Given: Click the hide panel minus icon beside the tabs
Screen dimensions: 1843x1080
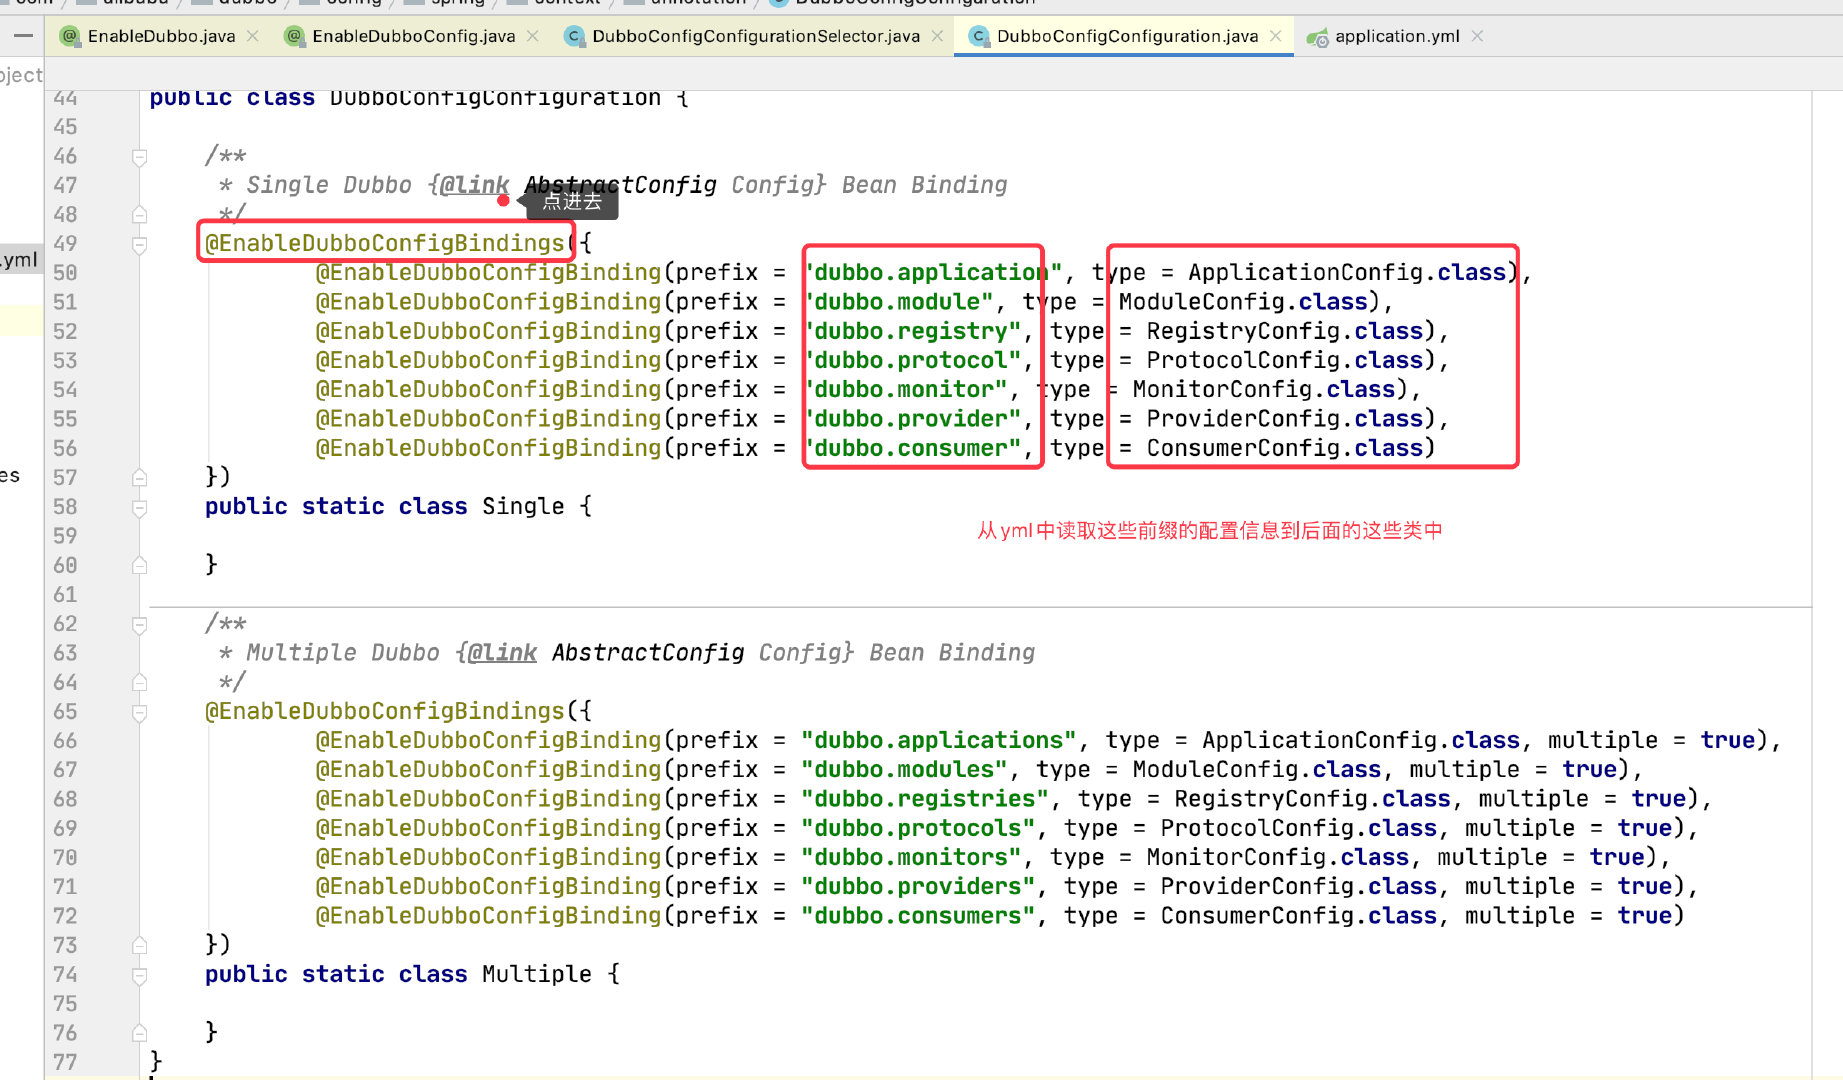Looking at the screenshot, I should (x=23, y=36).
